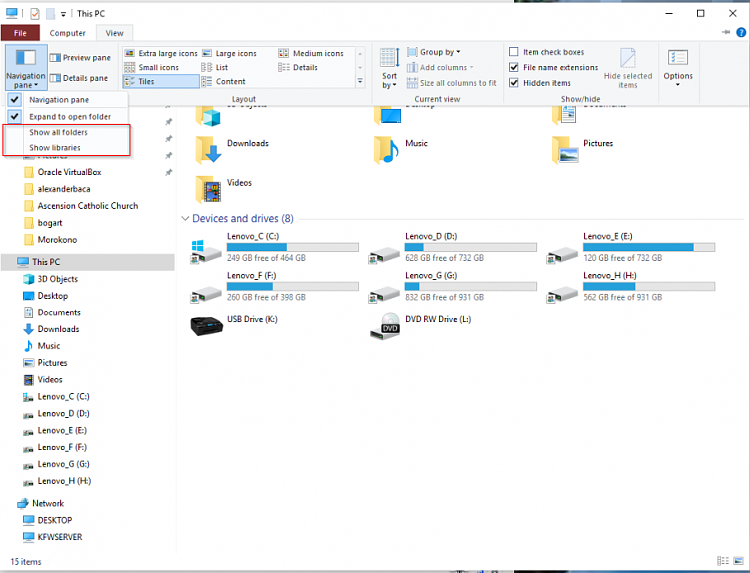The image size is (750, 573).
Task: Select Content layout
Action: pos(224,81)
